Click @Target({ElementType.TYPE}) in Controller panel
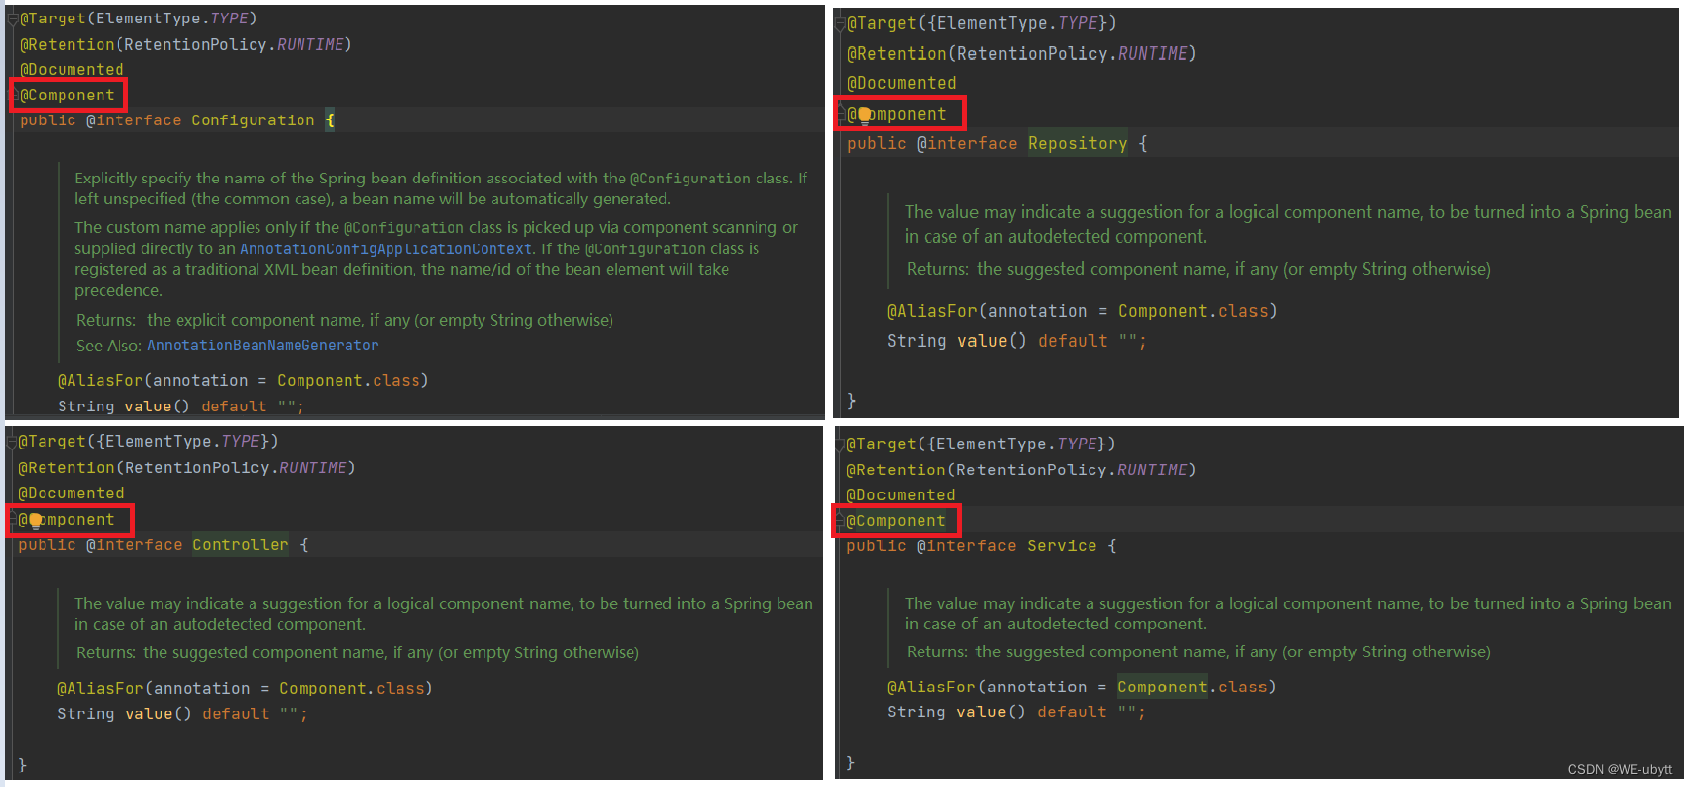 click(148, 441)
